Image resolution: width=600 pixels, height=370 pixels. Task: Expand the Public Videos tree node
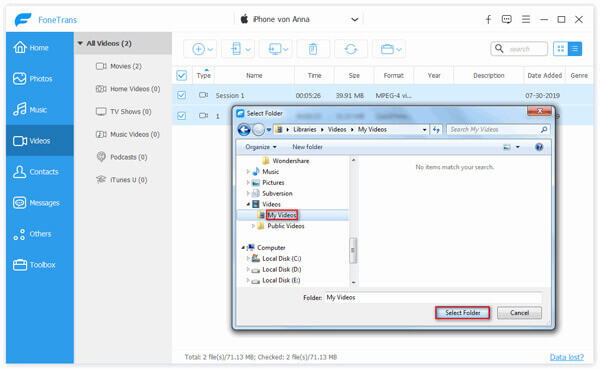(253, 226)
